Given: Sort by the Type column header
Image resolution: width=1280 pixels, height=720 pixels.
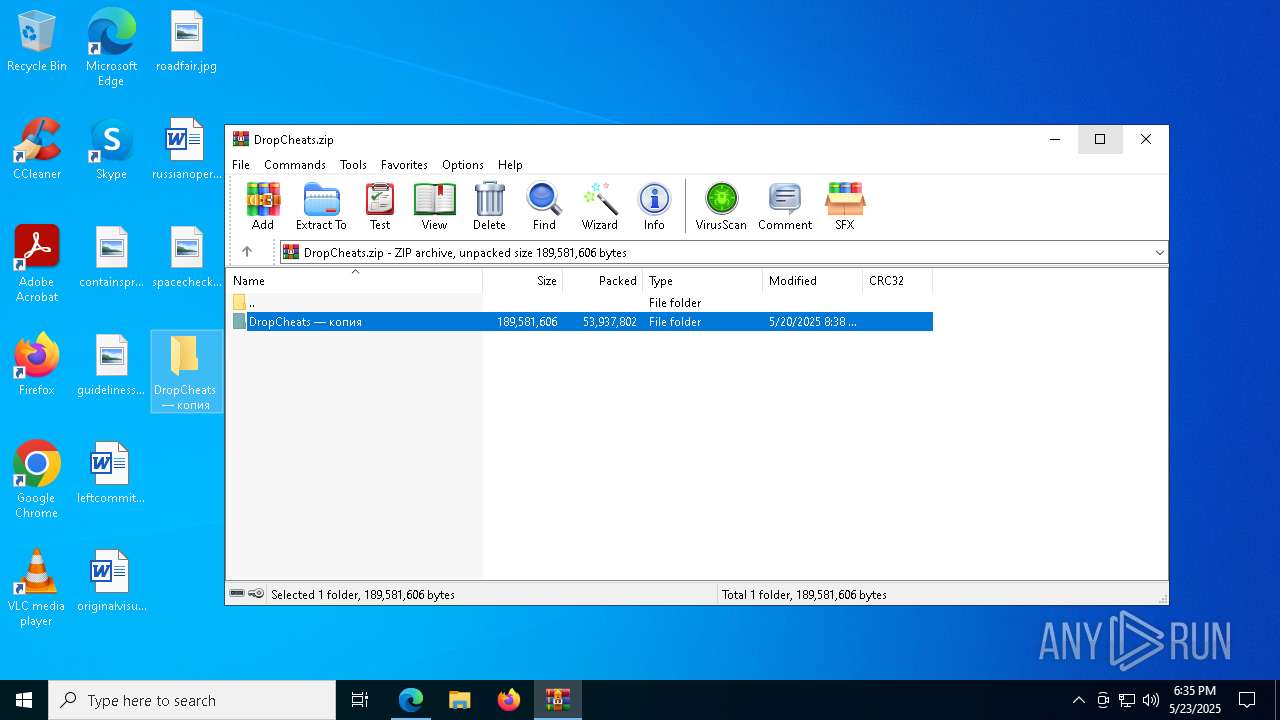Looking at the screenshot, I should (x=703, y=281).
